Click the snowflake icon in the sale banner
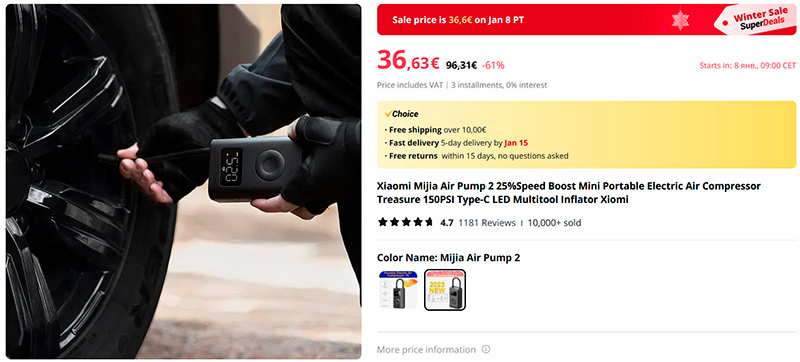 [680, 20]
